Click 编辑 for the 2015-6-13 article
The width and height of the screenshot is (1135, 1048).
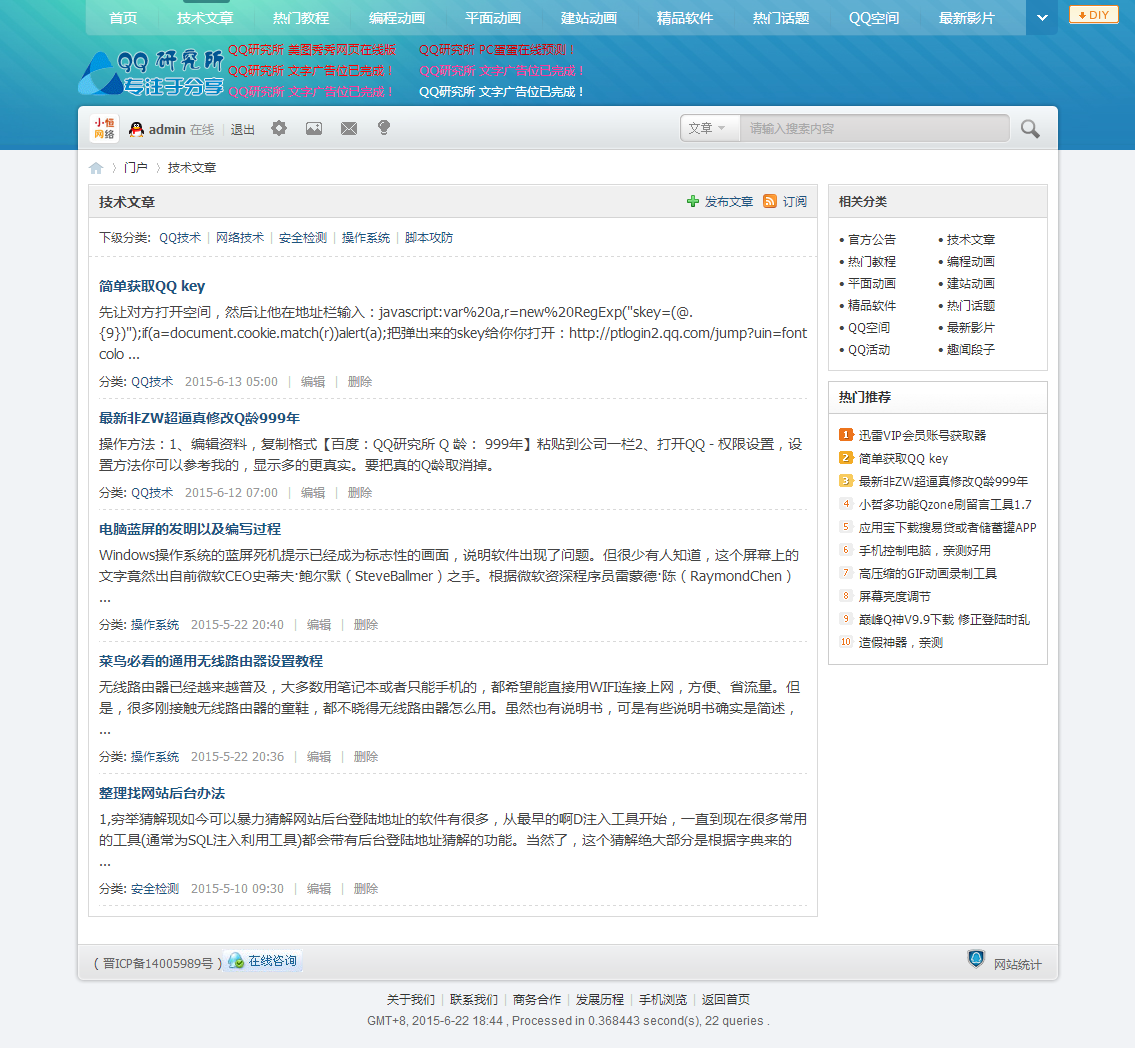pyautogui.click(x=313, y=381)
